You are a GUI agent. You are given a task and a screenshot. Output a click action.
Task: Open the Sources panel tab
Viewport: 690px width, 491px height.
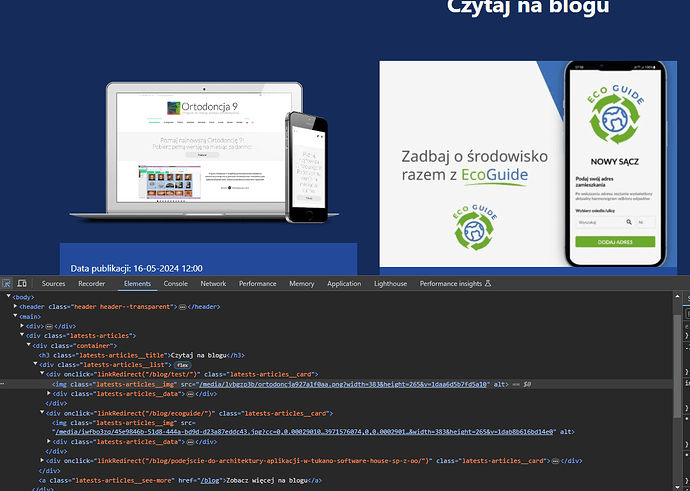[x=53, y=284]
